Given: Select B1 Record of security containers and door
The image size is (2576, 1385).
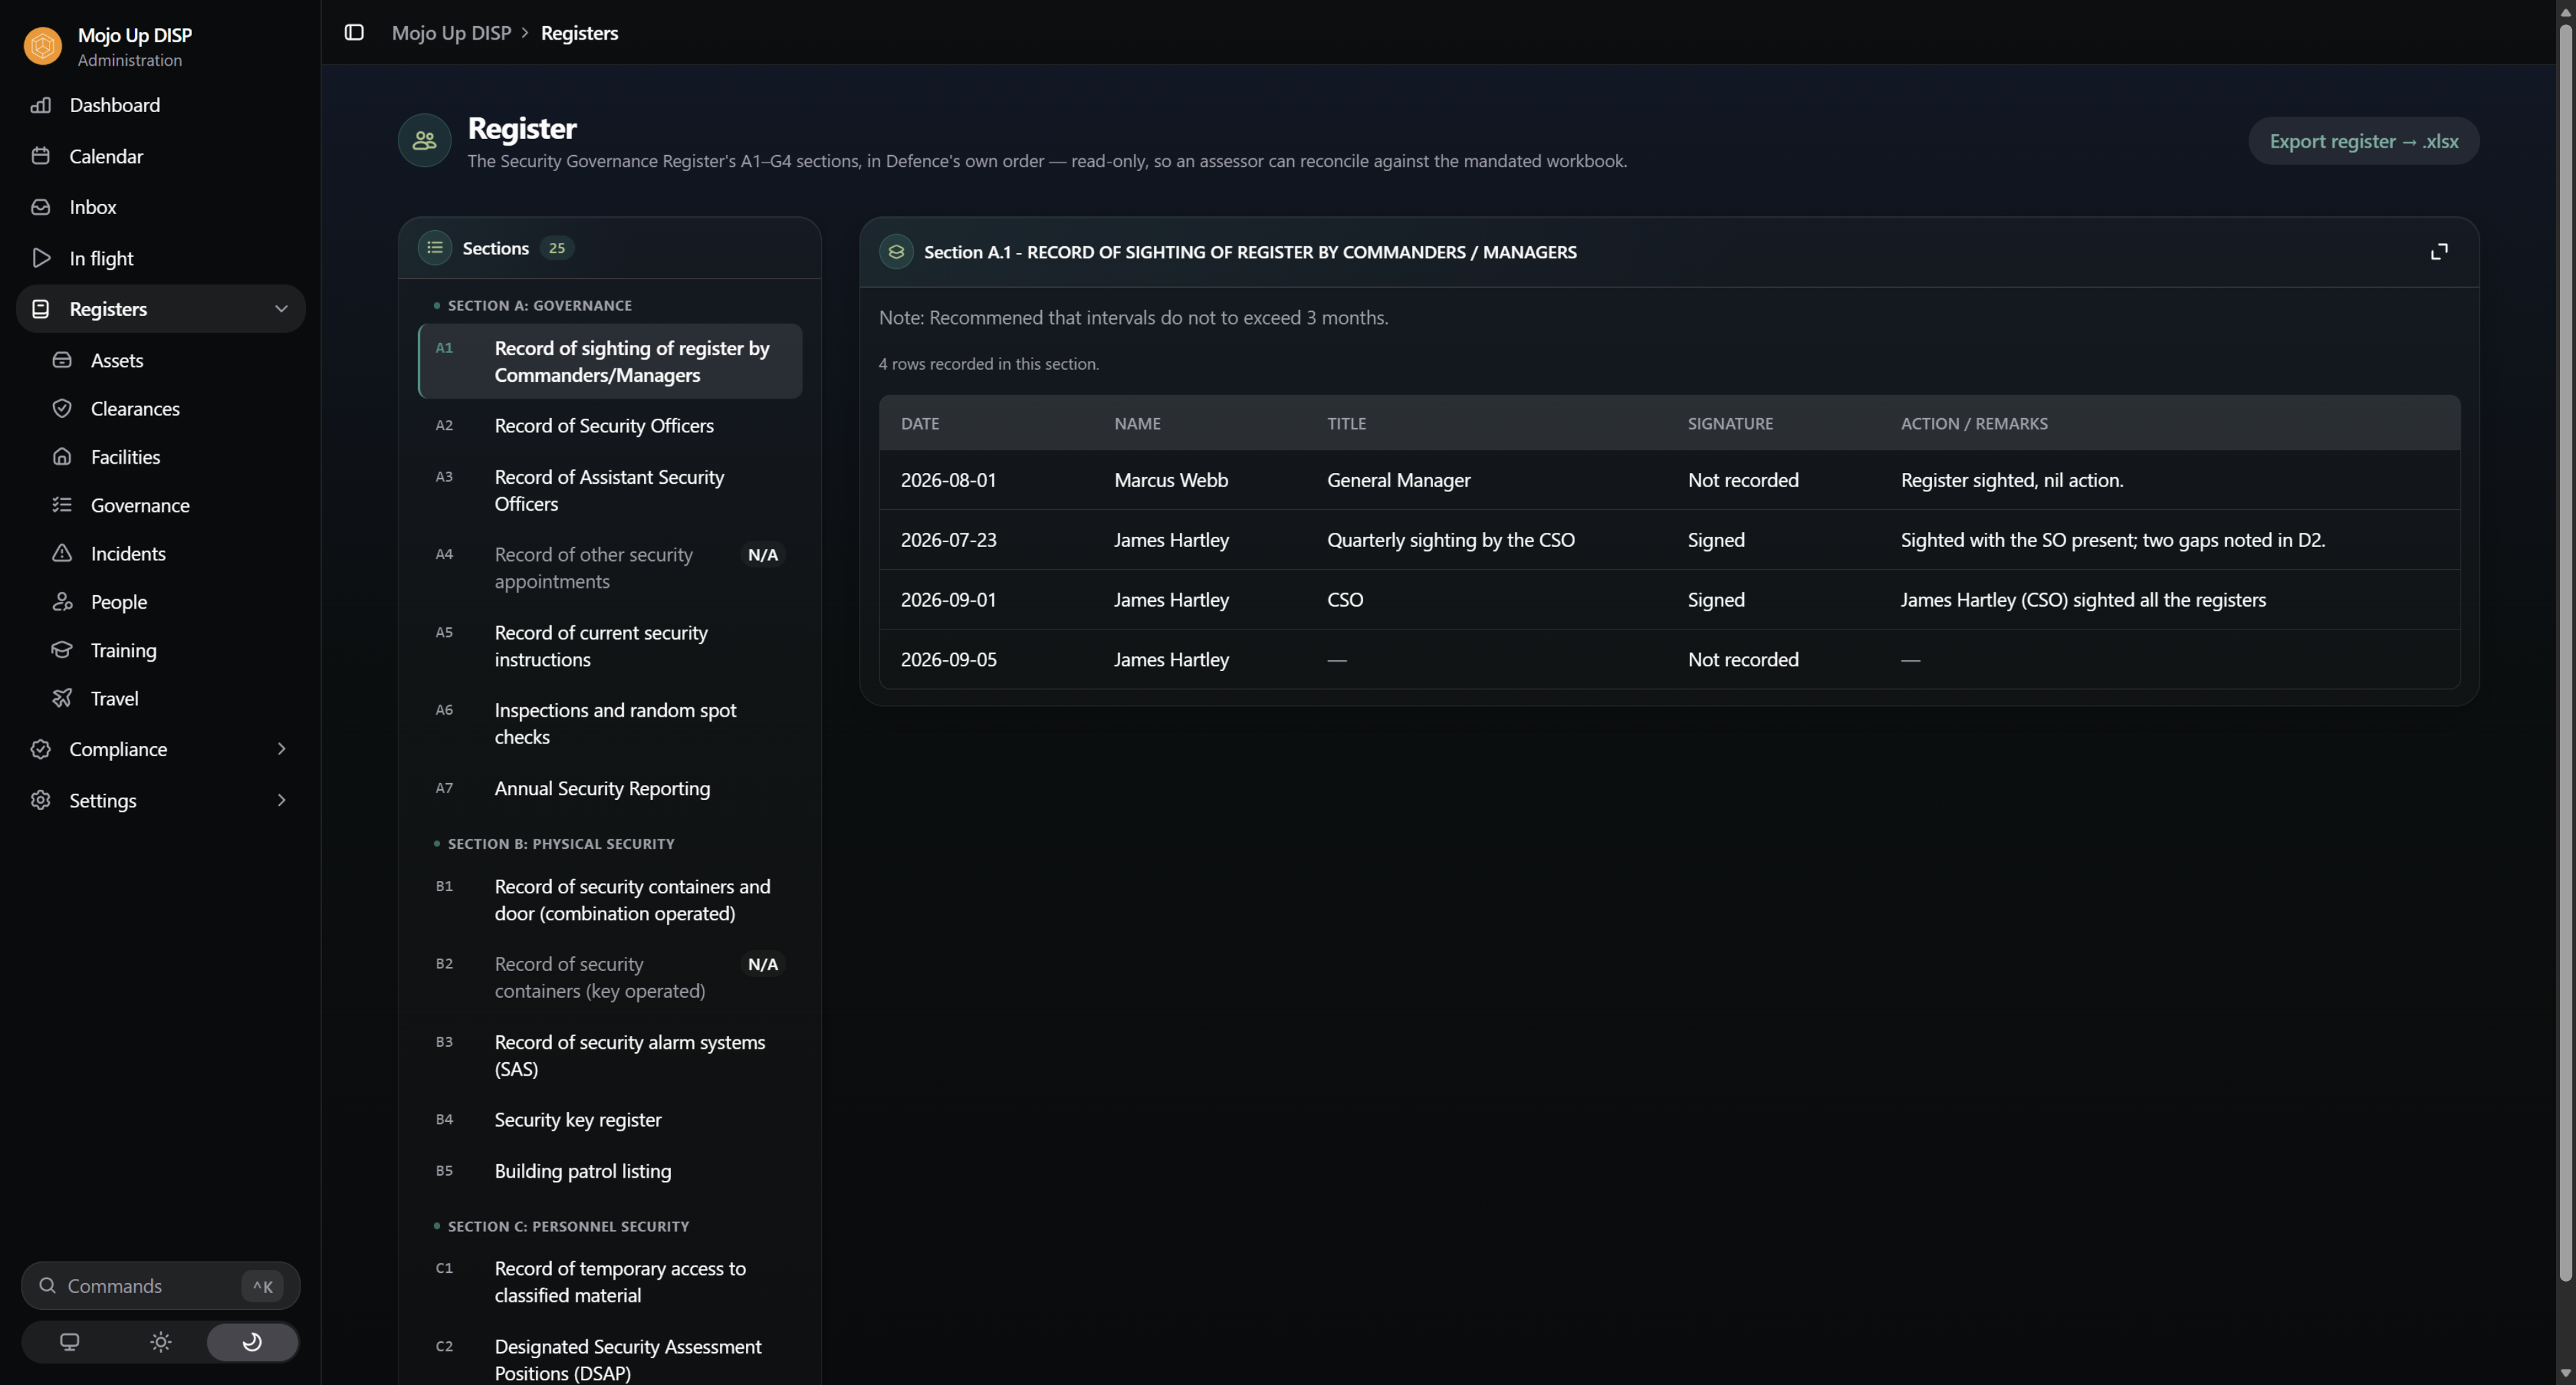Looking at the screenshot, I should 610,900.
